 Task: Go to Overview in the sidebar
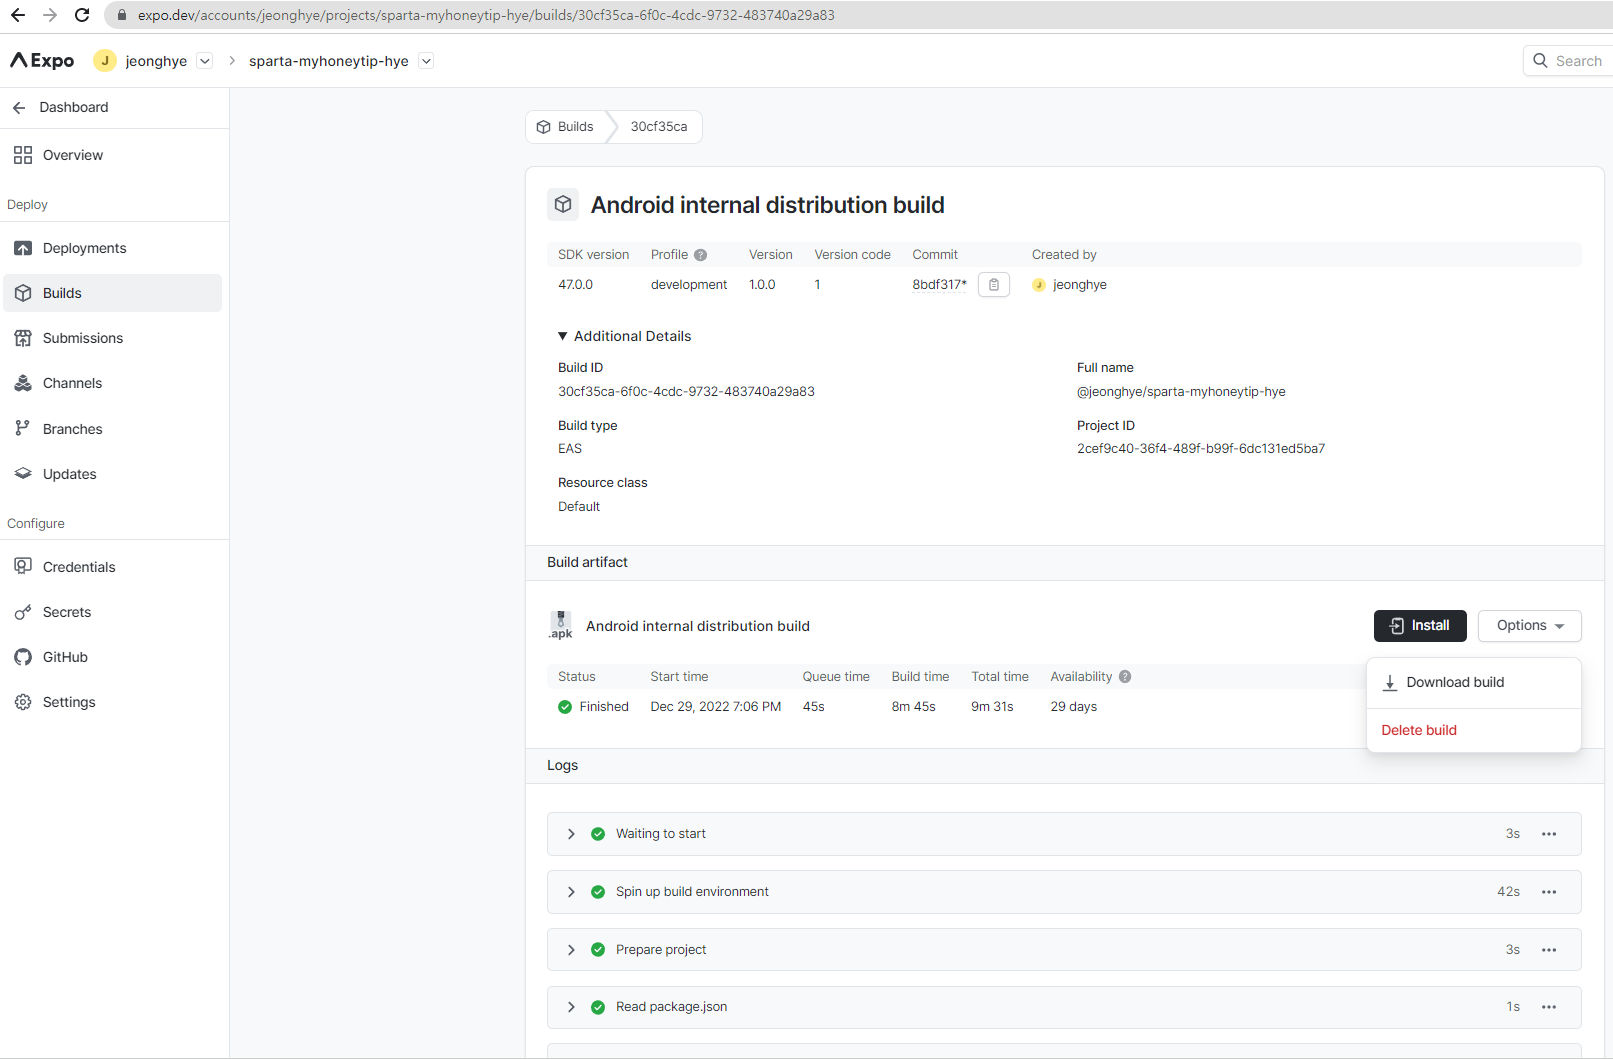tap(113, 155)
